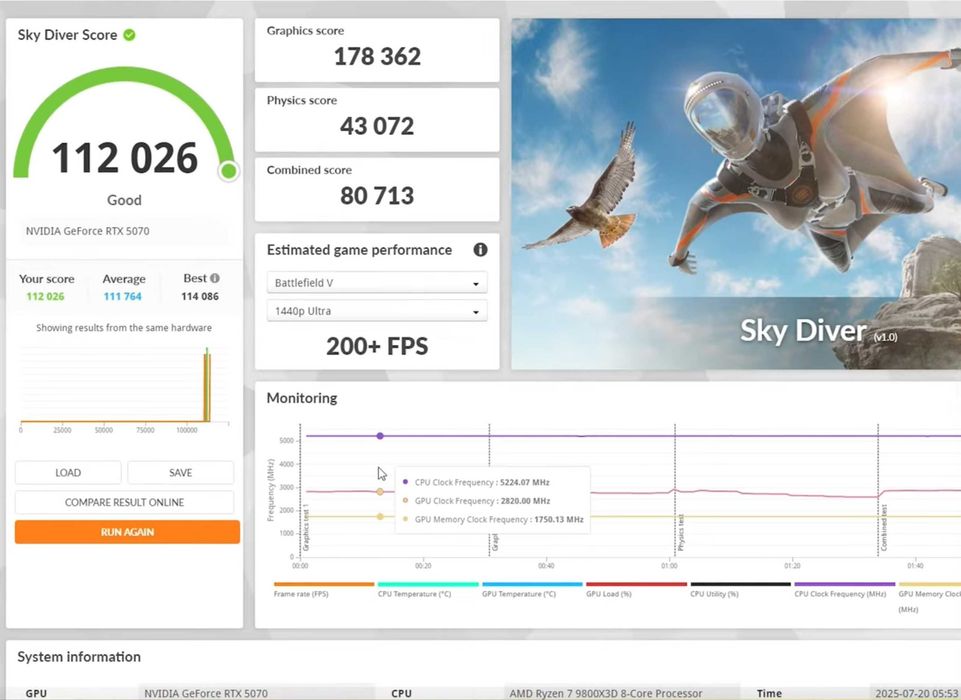Toggle the GPU Load (%) legend series
961x700 pixels.
pyautogui.click(x=636, y=589)
